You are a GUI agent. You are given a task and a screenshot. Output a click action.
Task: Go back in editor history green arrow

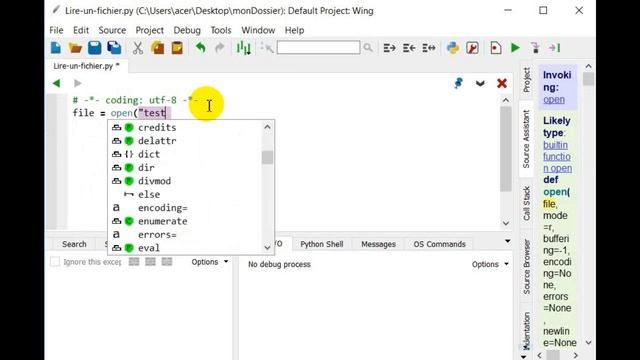(x=56, y=83)
